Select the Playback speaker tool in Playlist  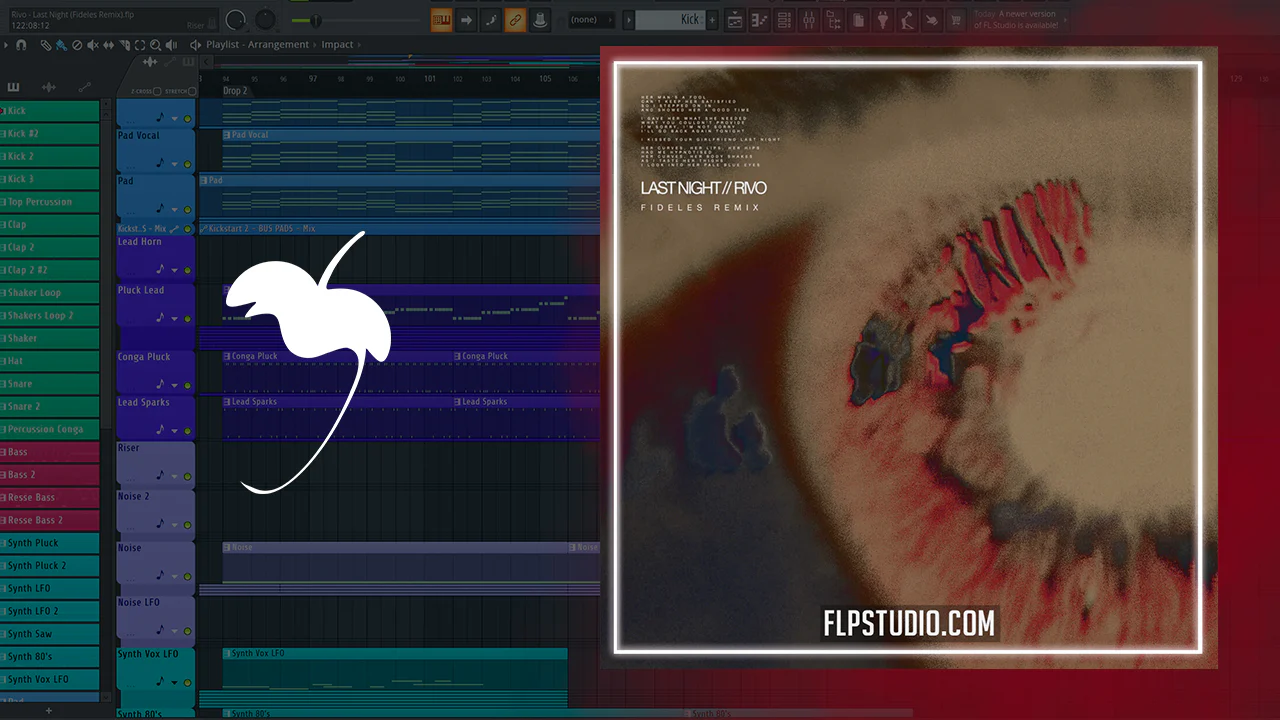[x=170, y=45]
